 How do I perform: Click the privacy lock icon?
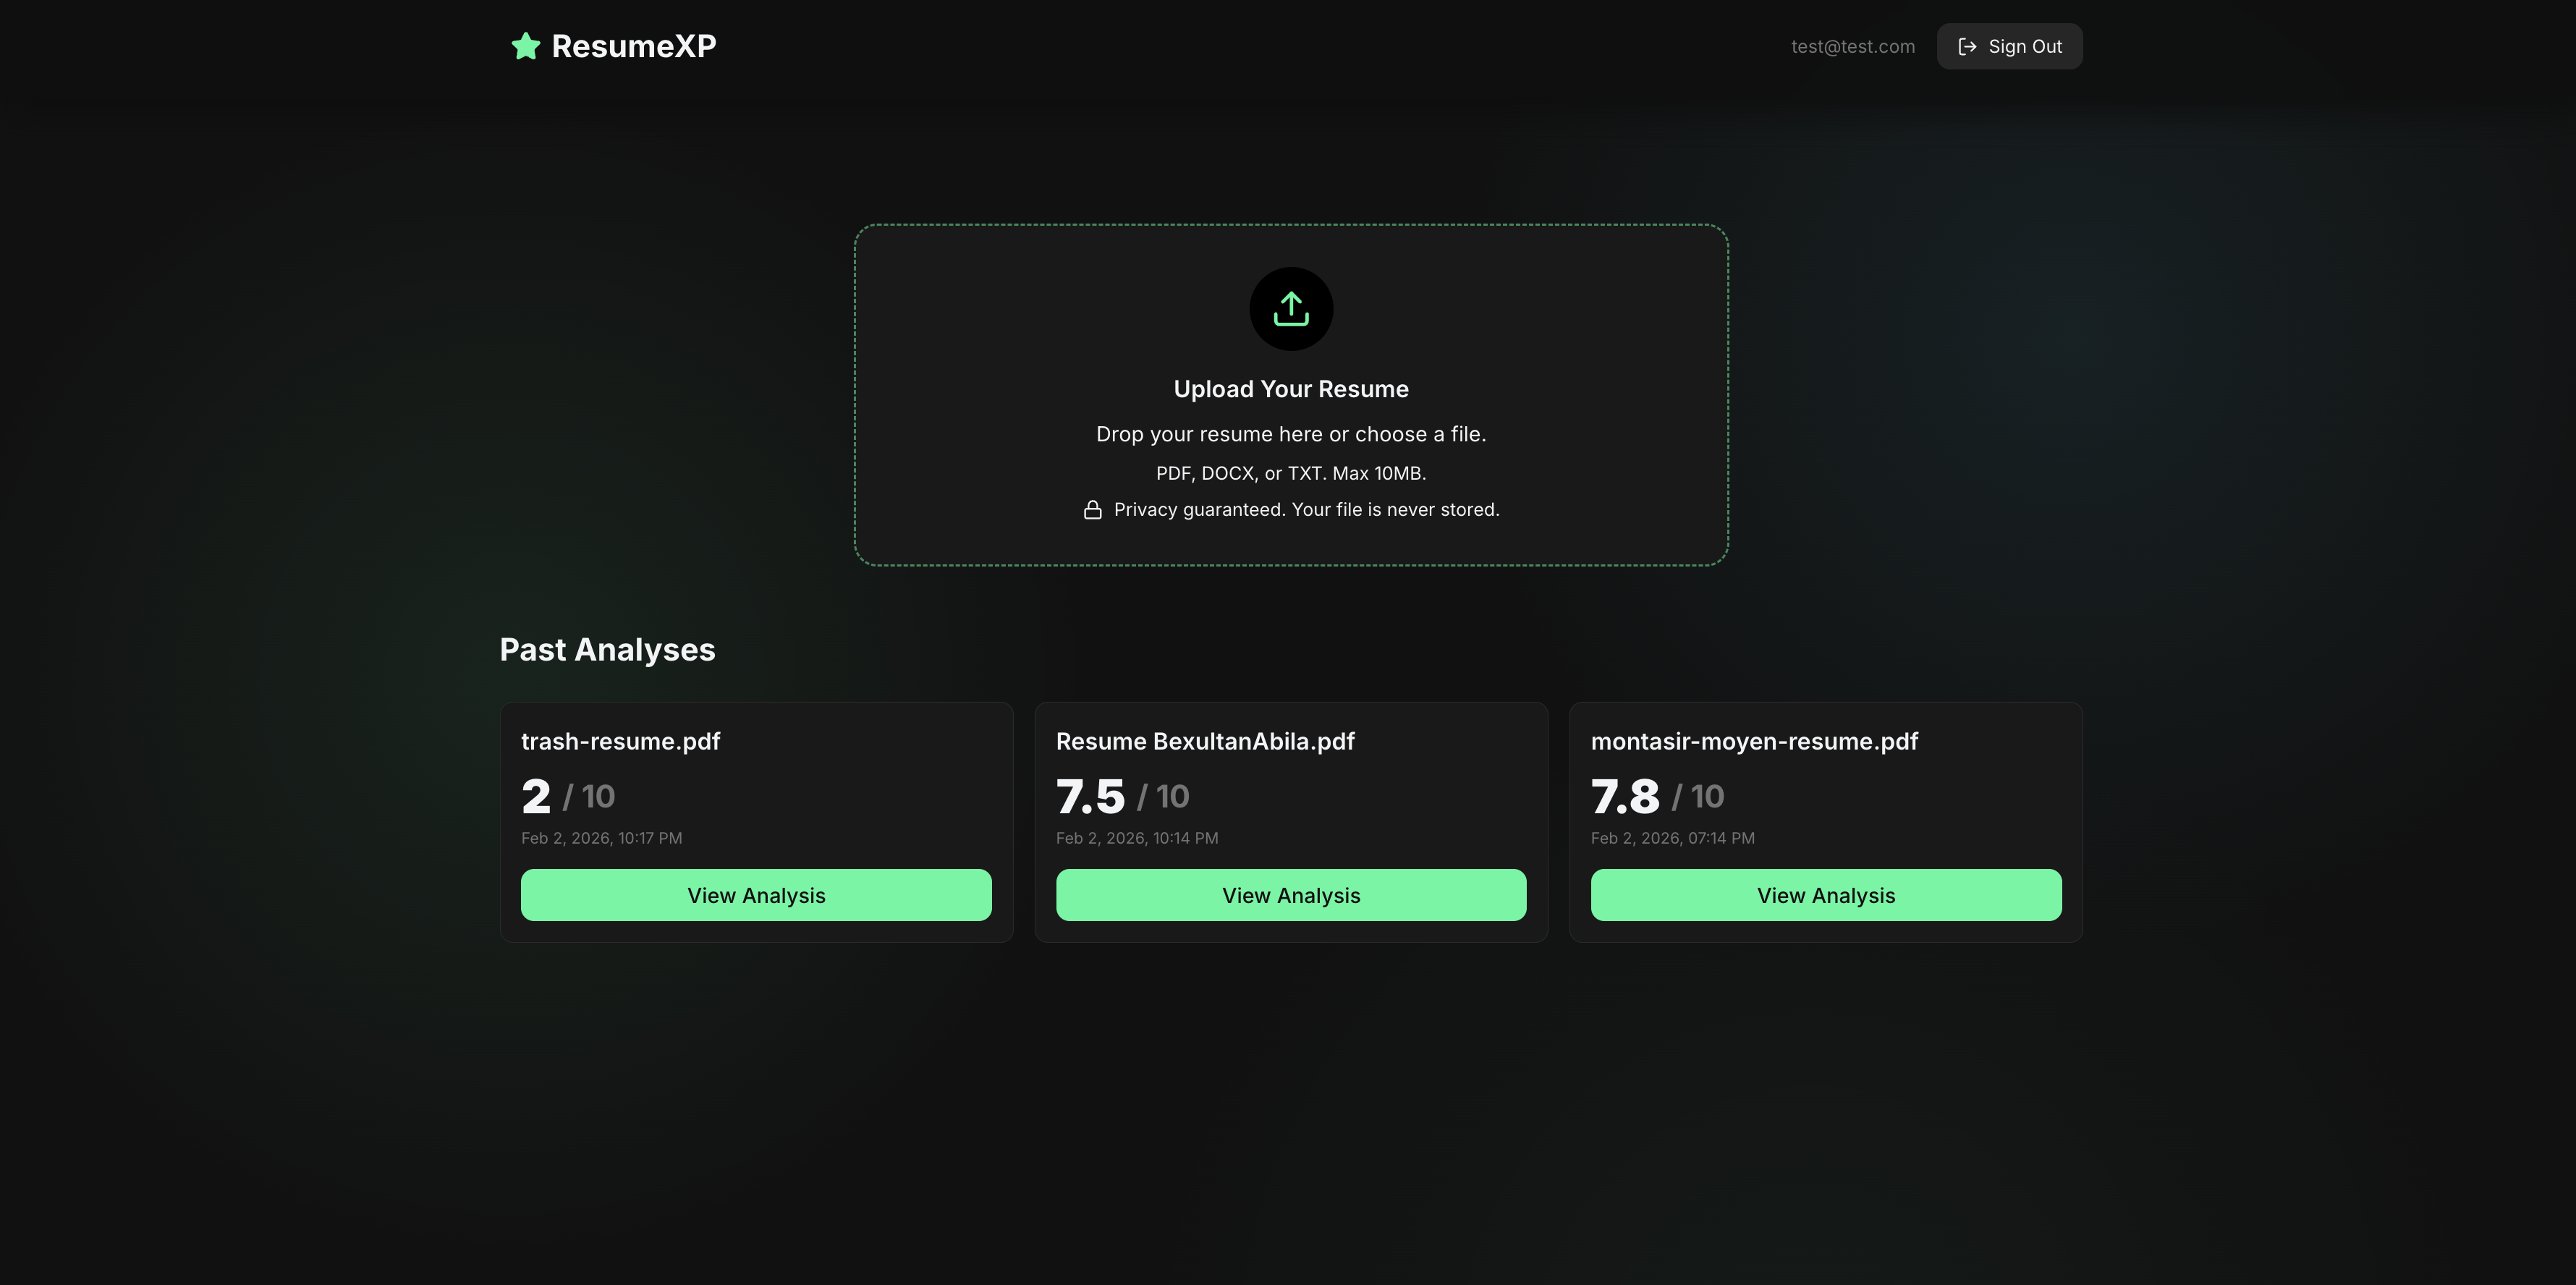[1092, 510]
